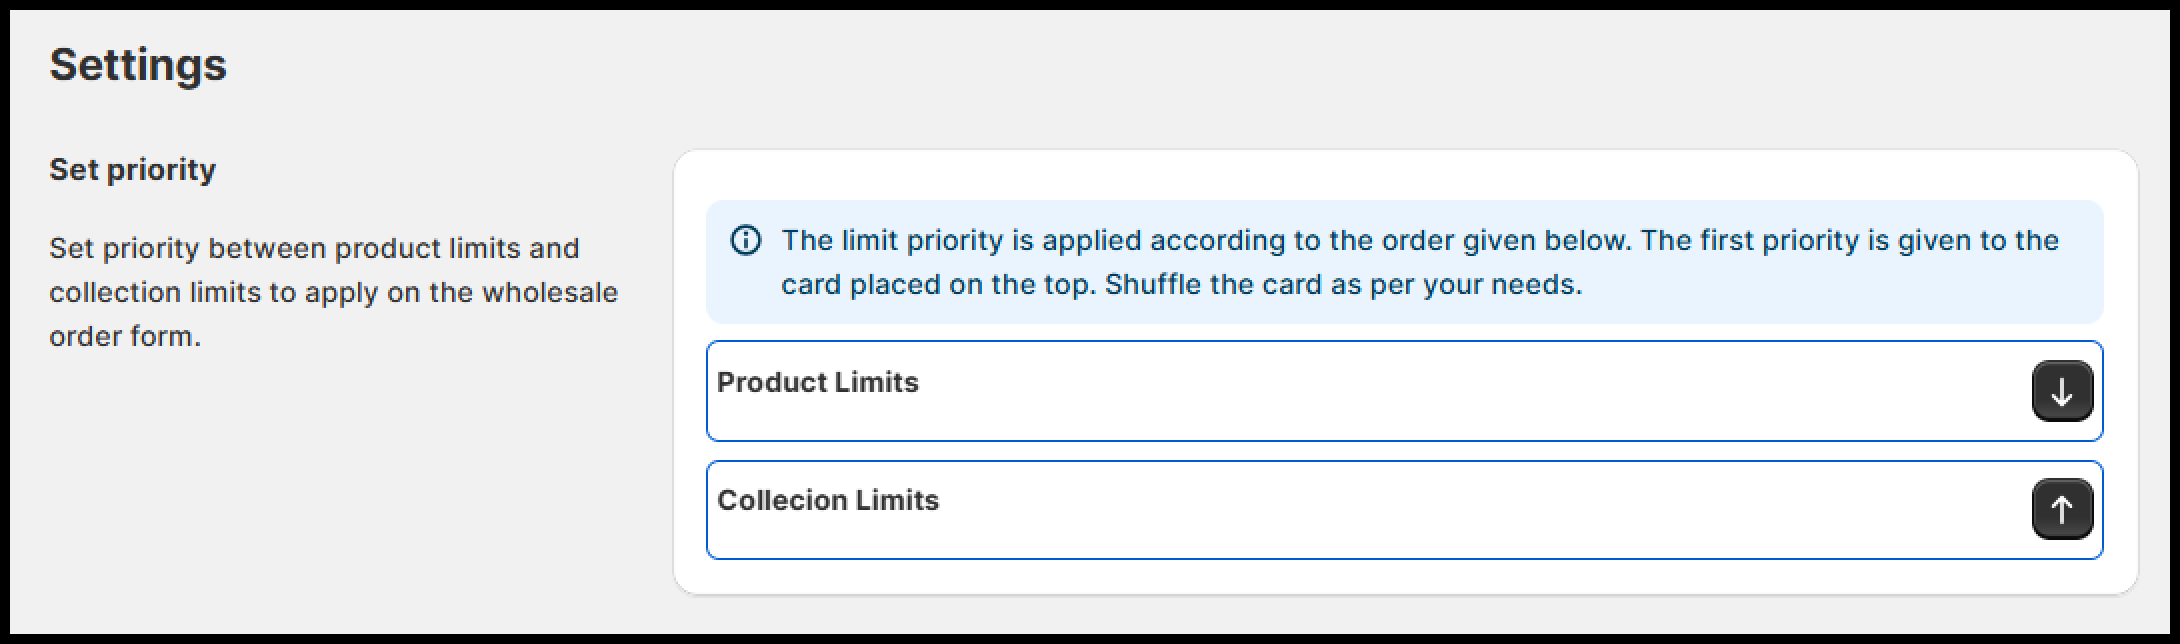This screenshot has width=2180, height=644.
Task: Click "card placed on the top" banner text
Action: pos(938,285)
